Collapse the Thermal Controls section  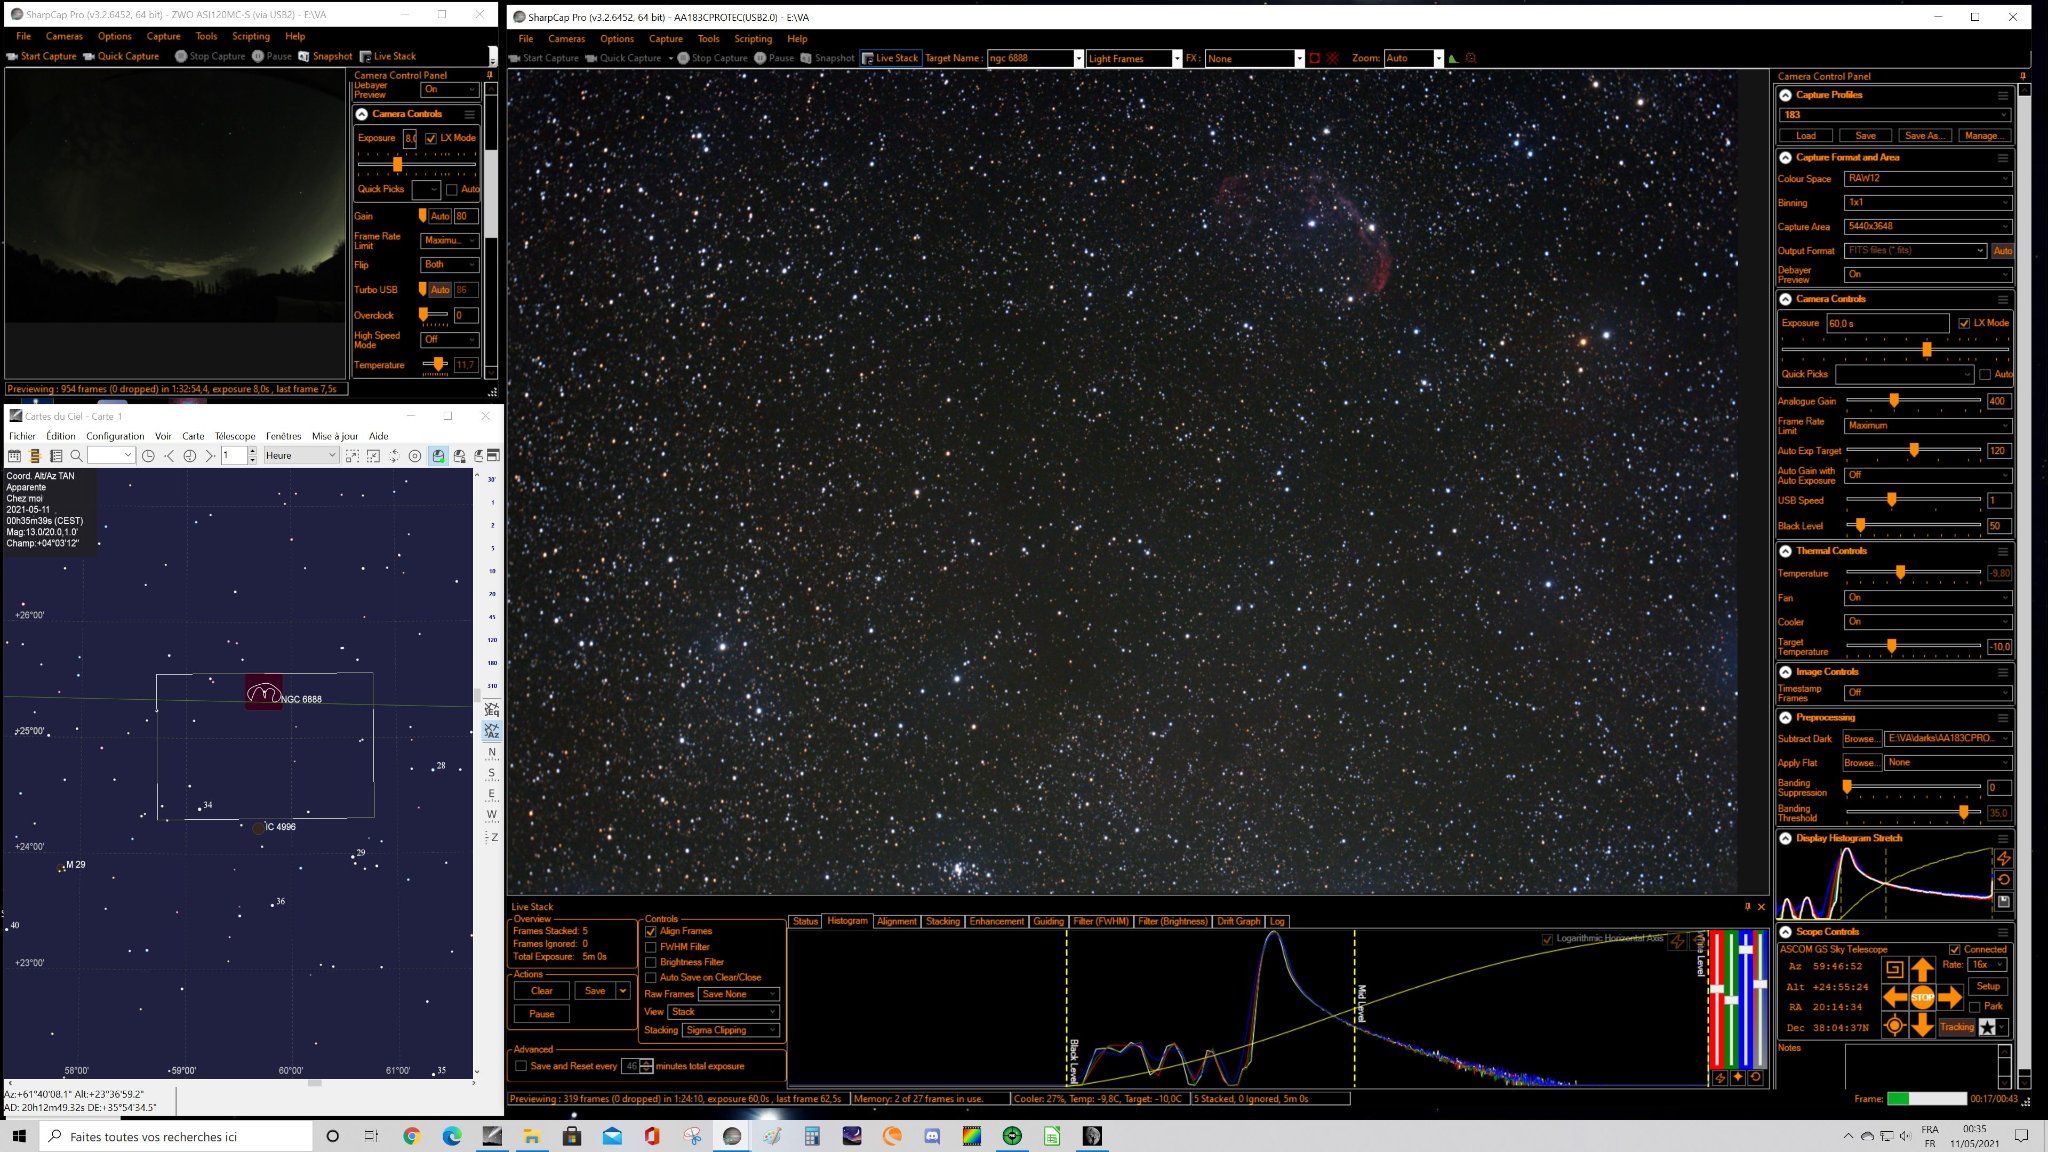point(1785,551)
